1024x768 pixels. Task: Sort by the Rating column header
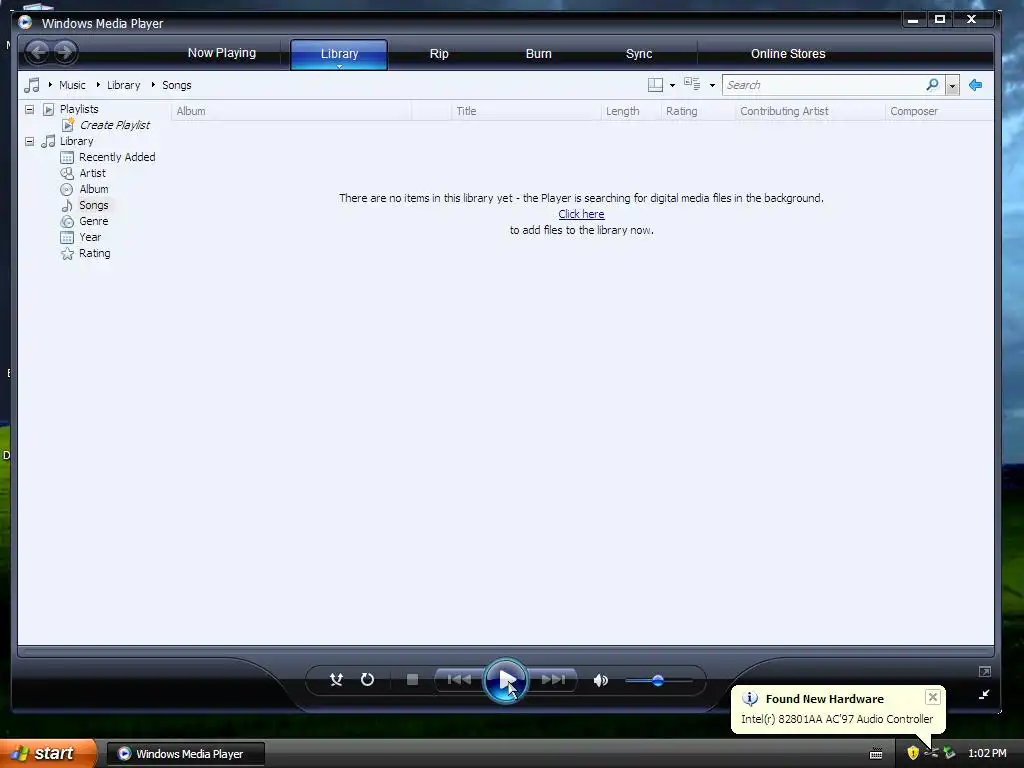[698, 111]
